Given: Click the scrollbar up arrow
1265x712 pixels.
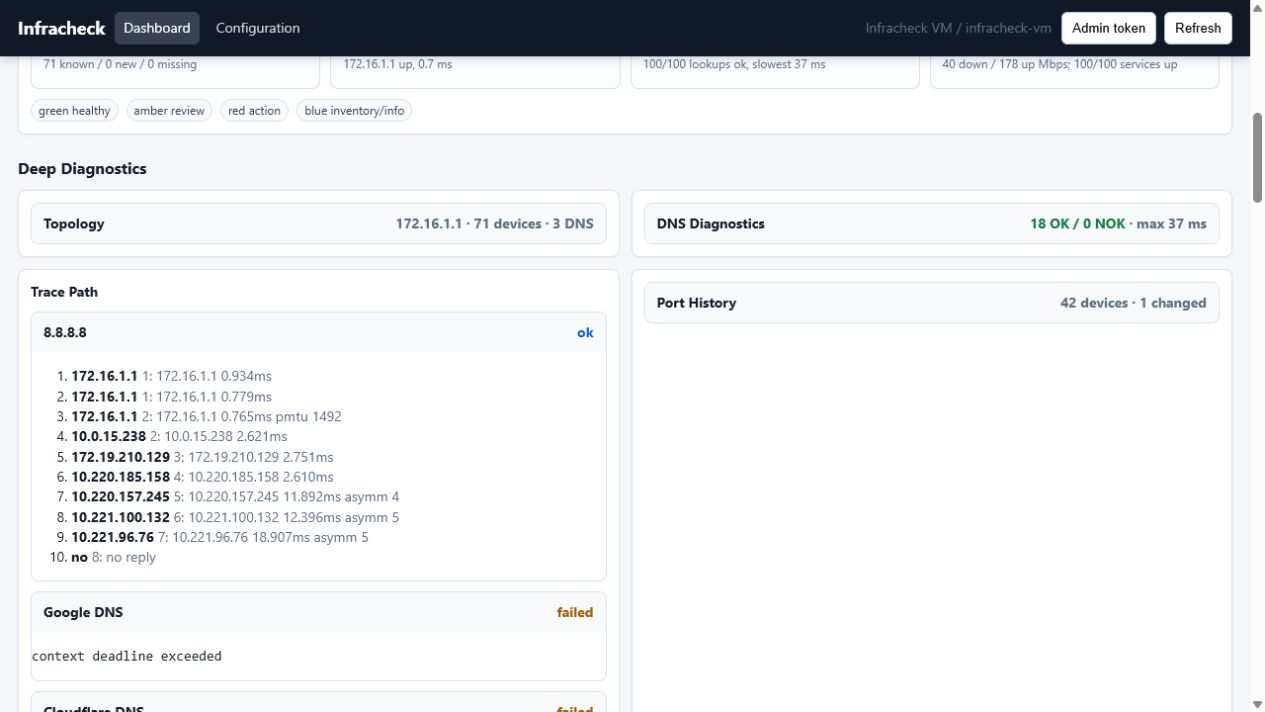Looking at the screenshot, I should pyautogui.click(x=1257, y=8).
